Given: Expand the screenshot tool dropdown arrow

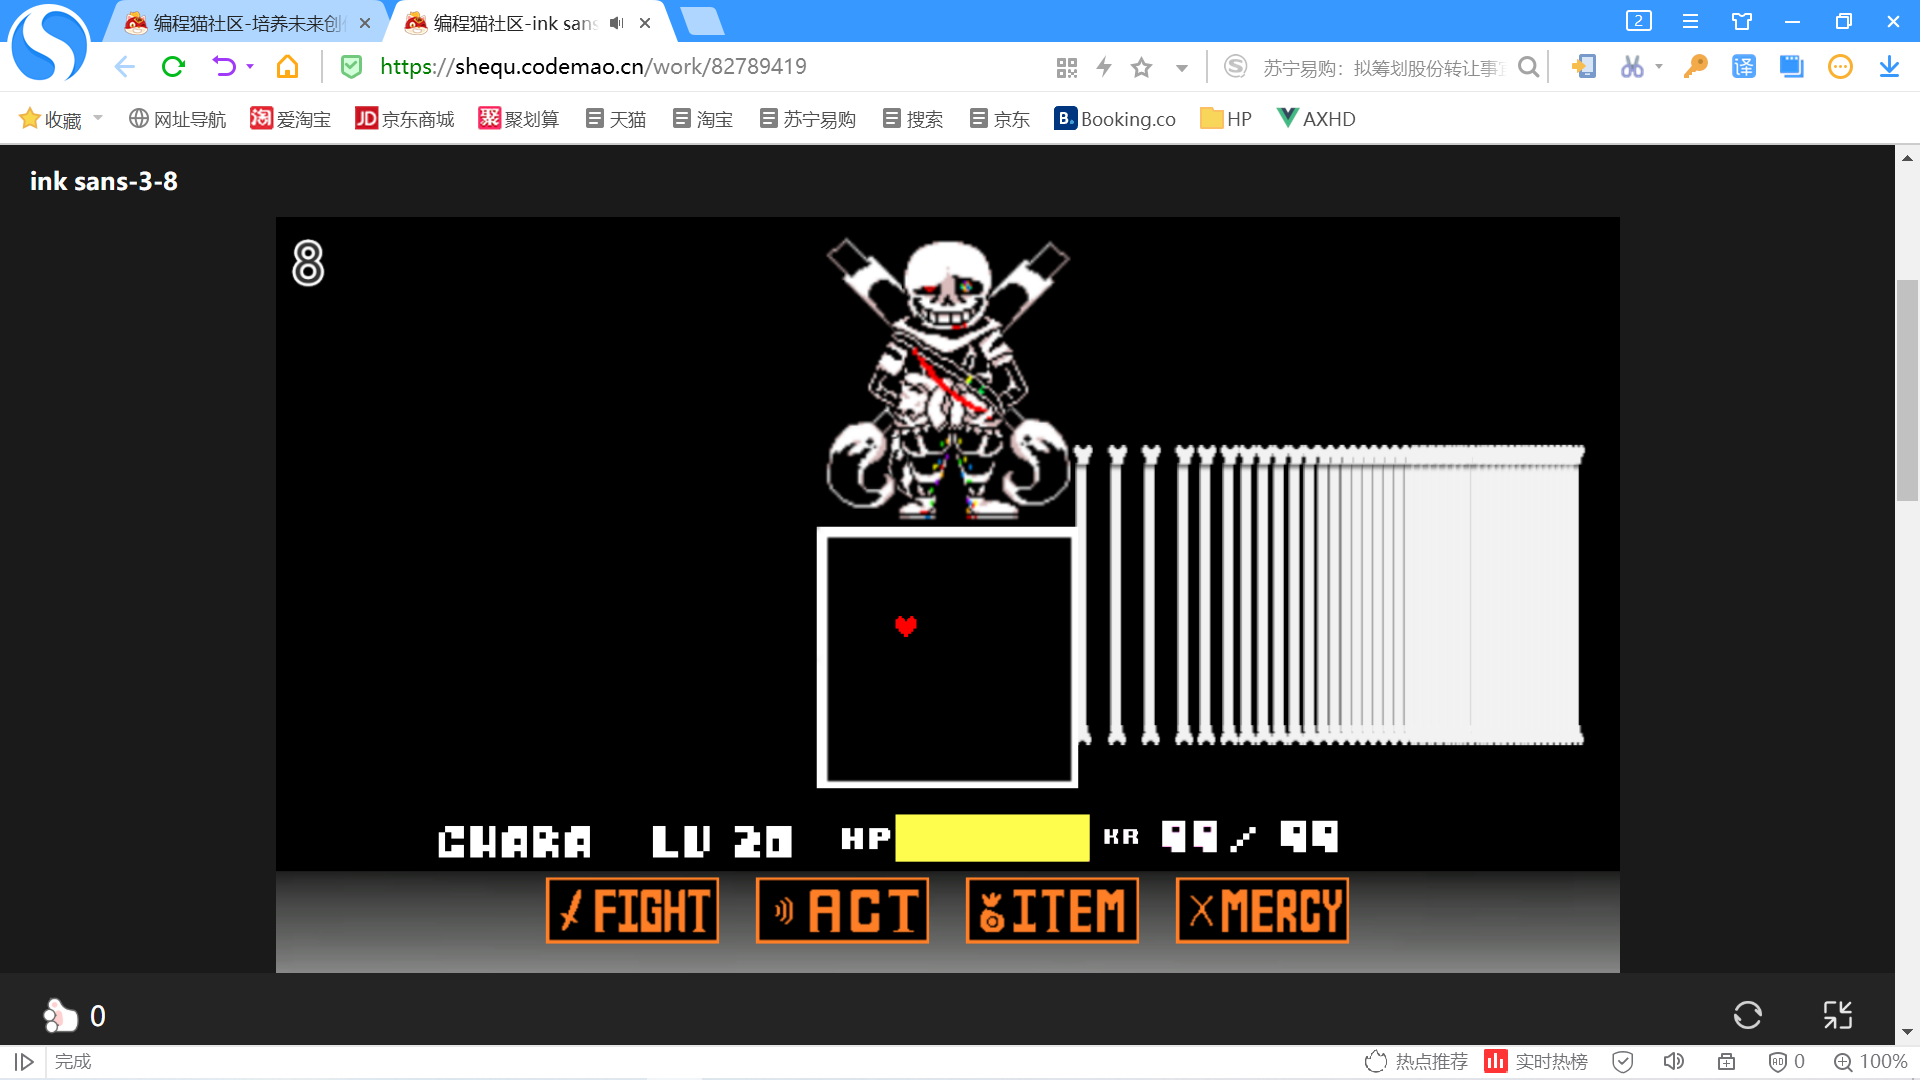Looking at the screenshot, I should point(1659,67).
